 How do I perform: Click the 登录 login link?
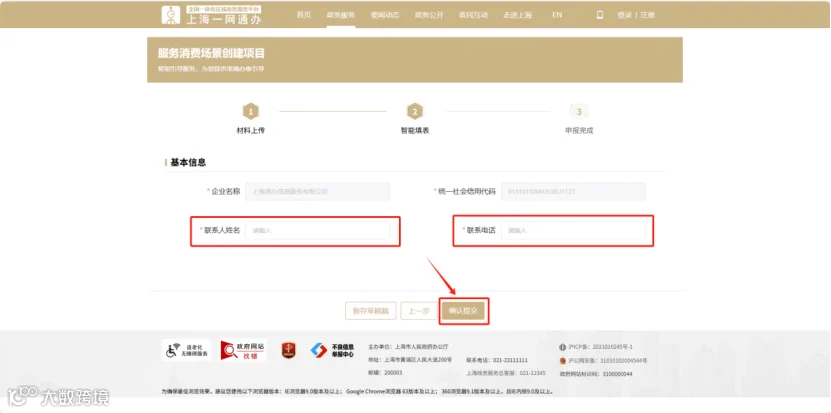click(x=624, y=15)
